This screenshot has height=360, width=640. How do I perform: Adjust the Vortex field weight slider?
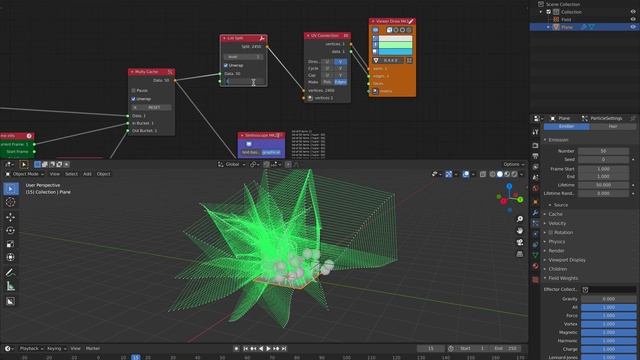point(608,324)
